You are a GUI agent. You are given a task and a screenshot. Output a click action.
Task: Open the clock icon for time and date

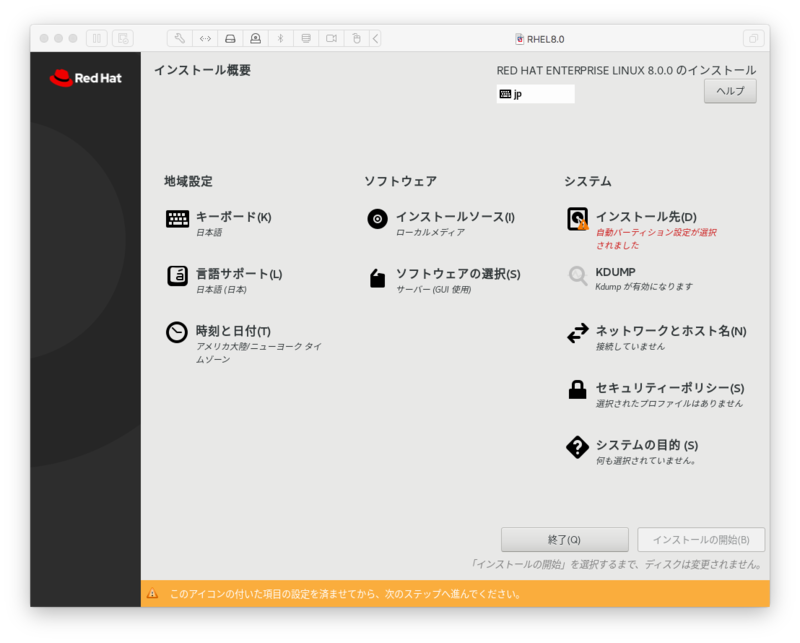pyautogui.click(x=177, y=332)
